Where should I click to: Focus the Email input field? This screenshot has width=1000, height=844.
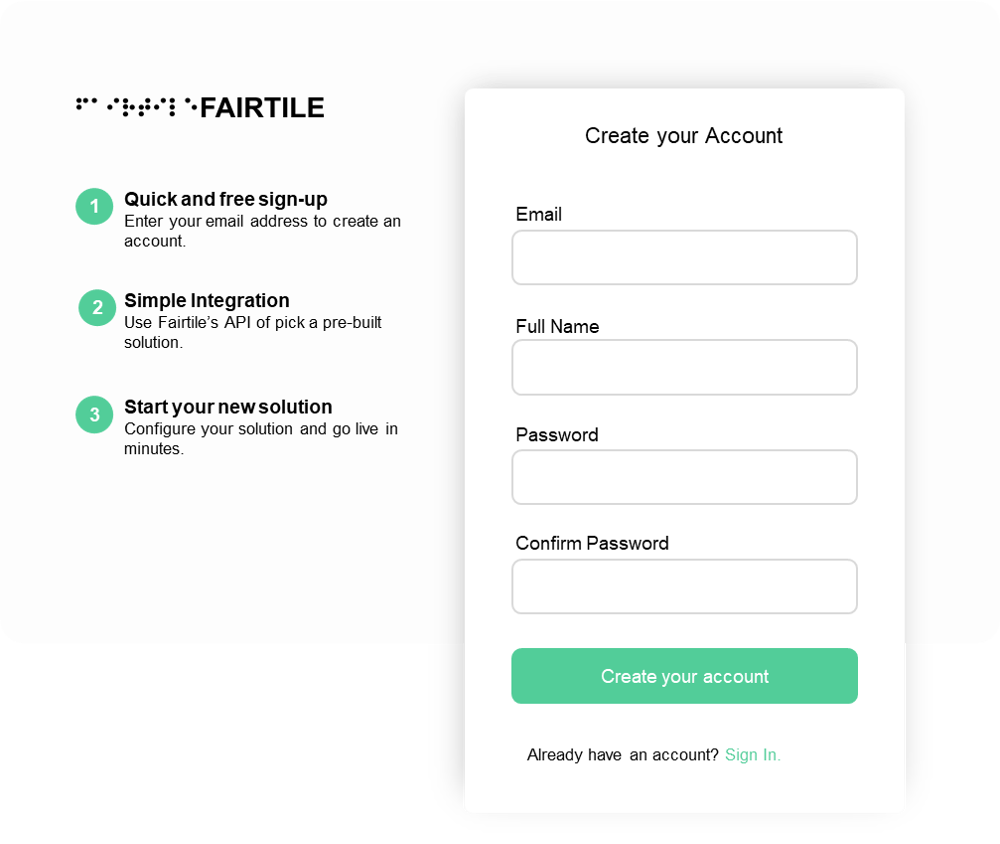pos(684,258)
